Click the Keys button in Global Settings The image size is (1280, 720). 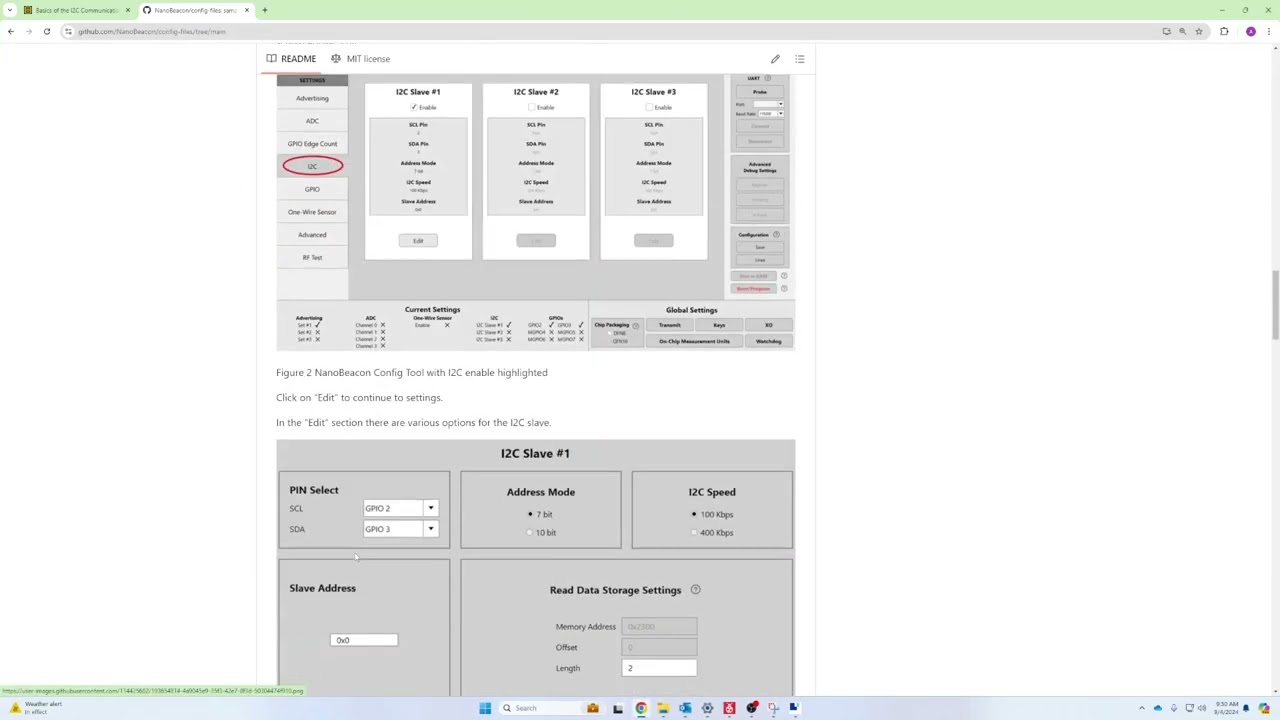tap(719, 325)
